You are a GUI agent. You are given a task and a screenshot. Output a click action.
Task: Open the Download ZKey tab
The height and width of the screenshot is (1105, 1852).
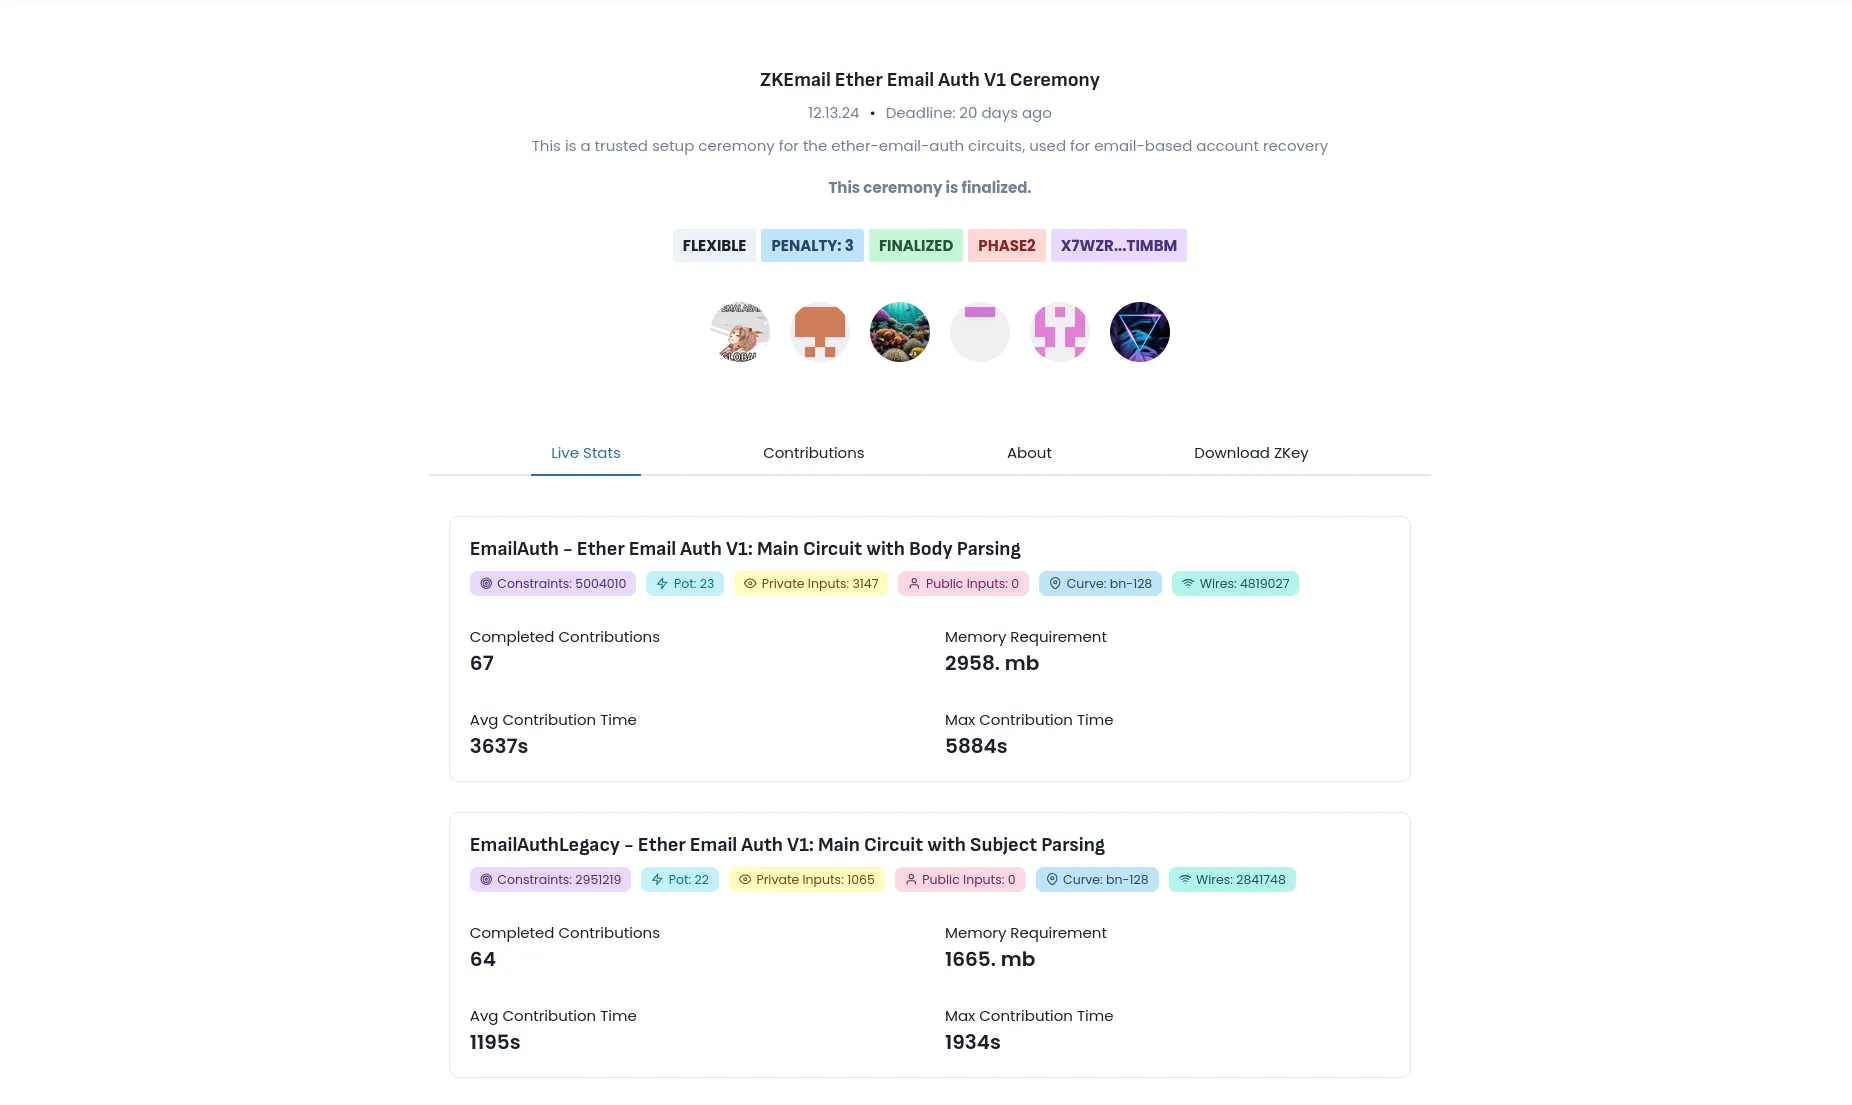pyautogui.click(x=1251, y=453)
